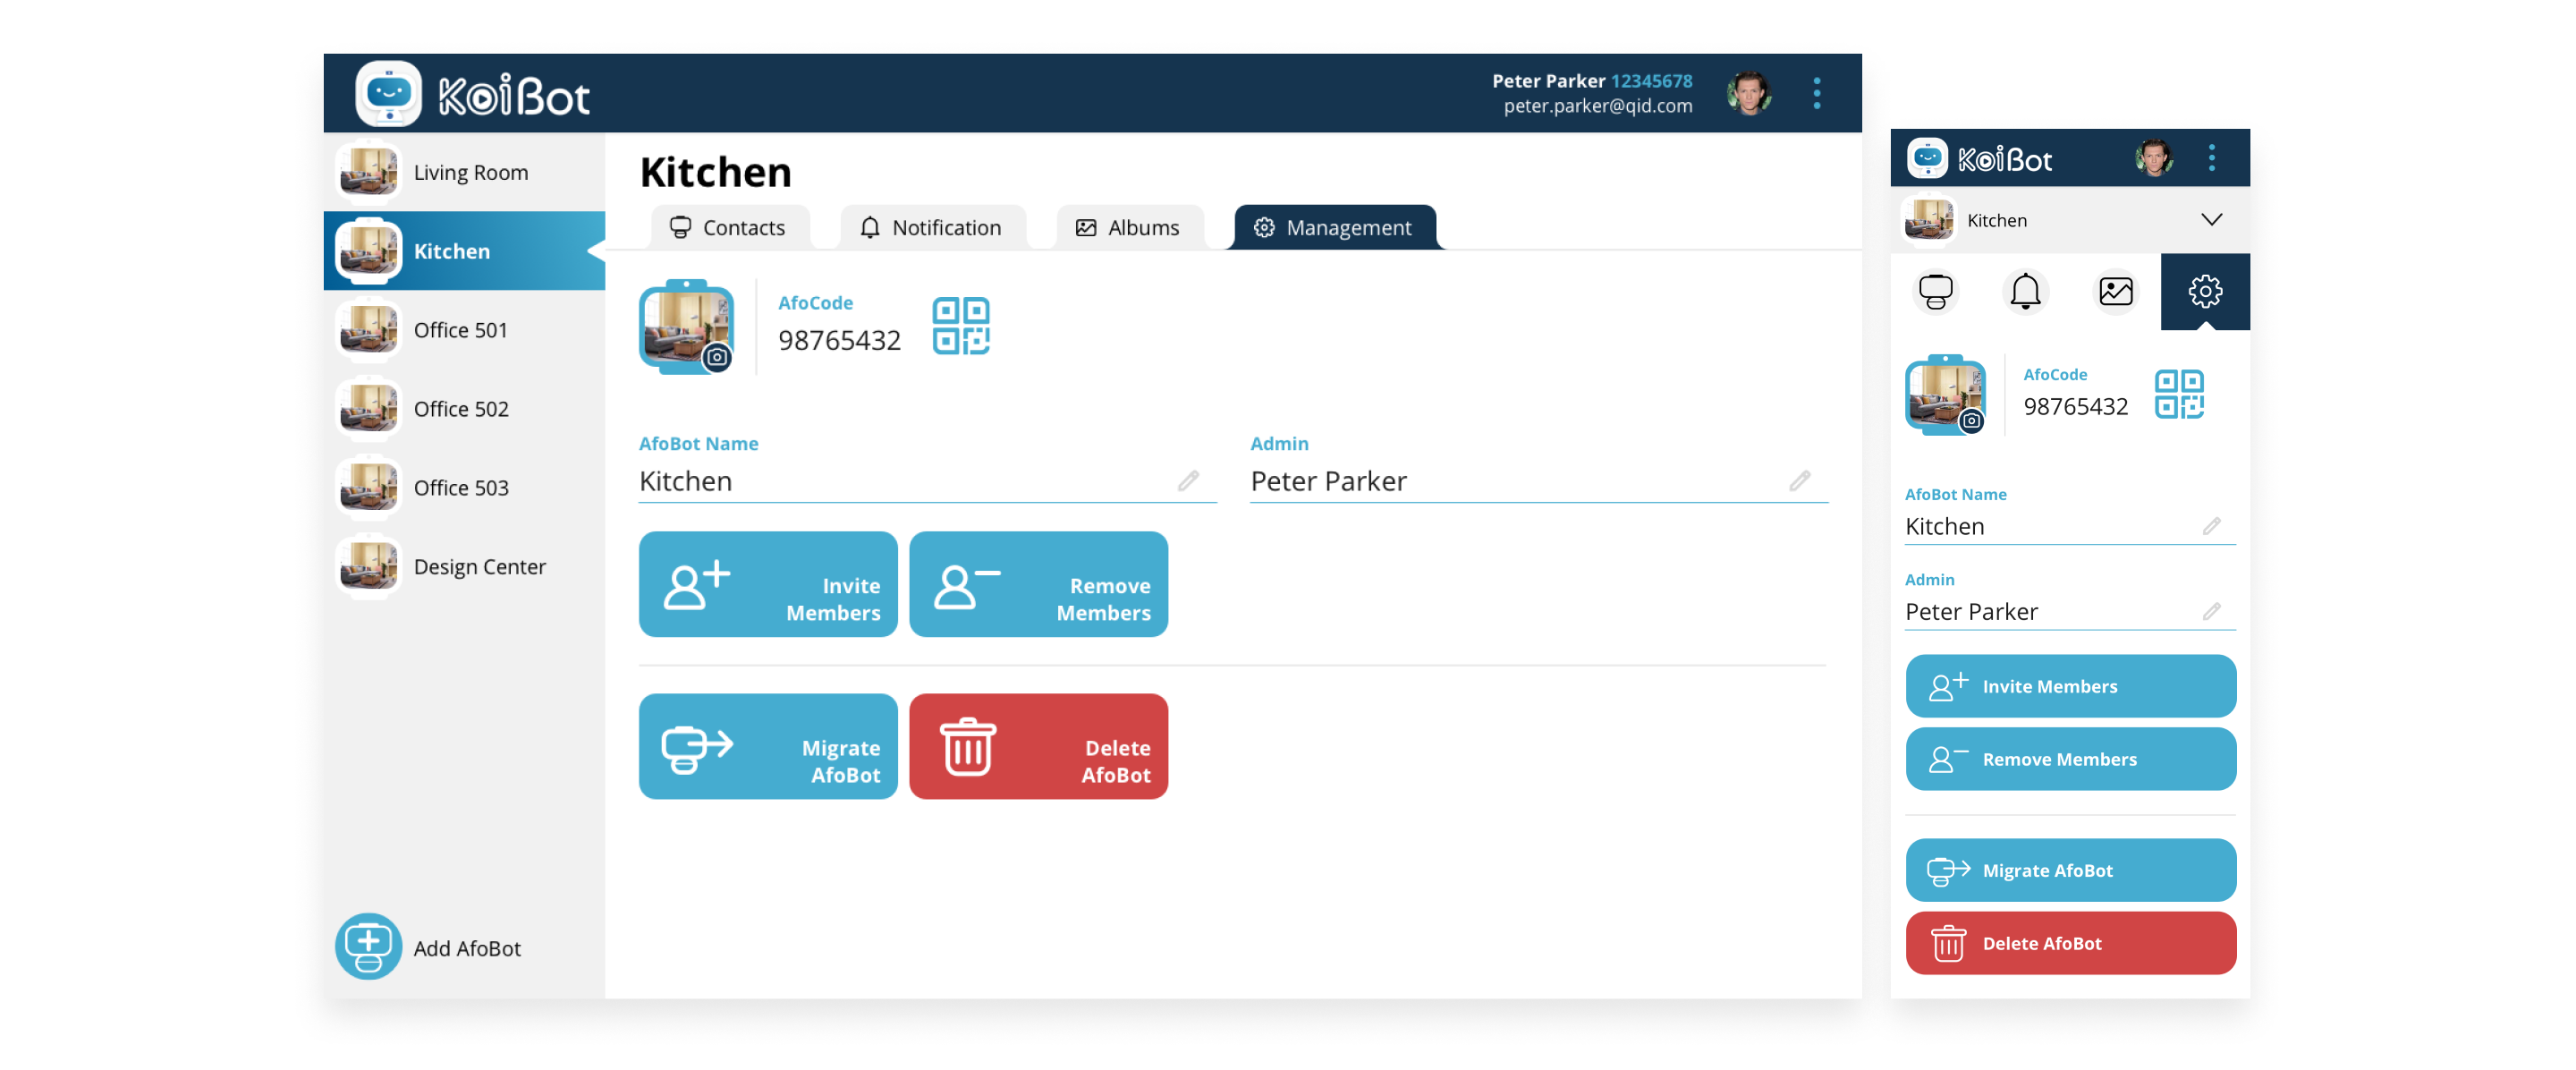Expand the Kitchen dropdown chevron in mobile view

pos(2211,220)
